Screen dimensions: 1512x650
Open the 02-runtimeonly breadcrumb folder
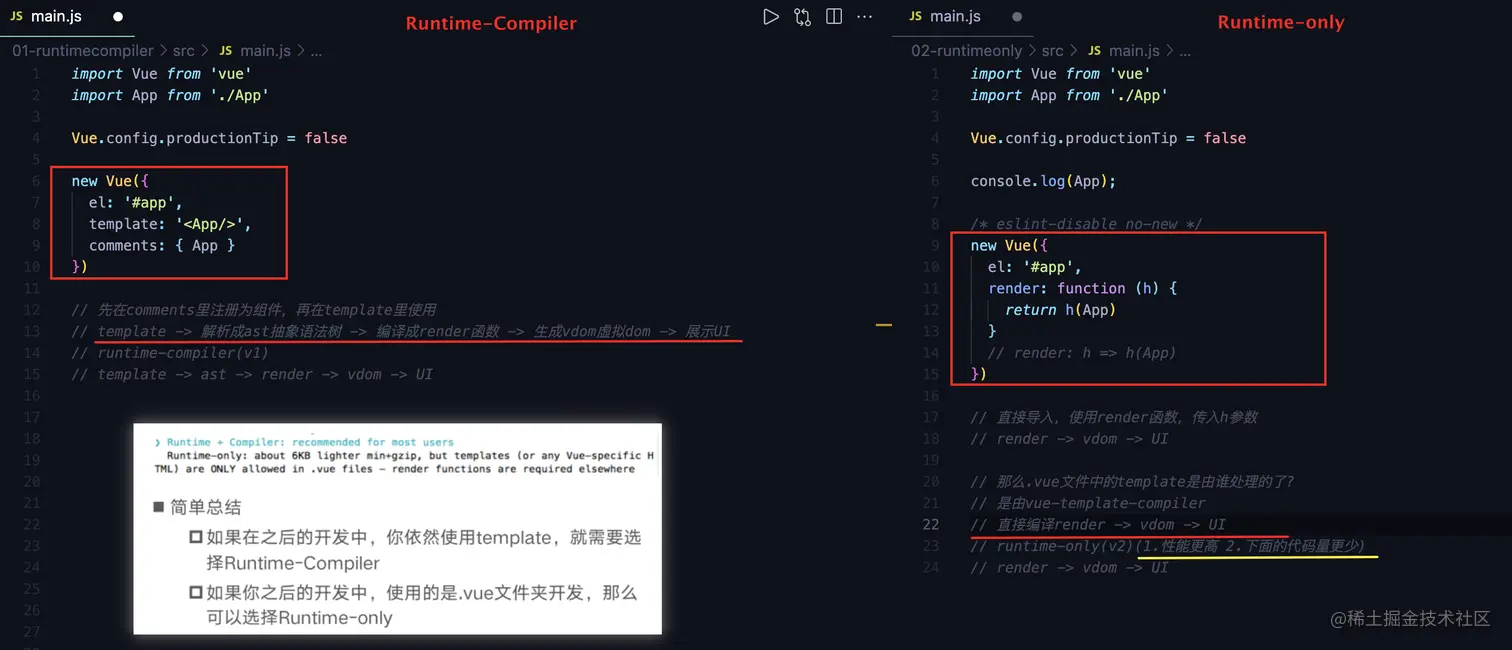click(967, 50)
